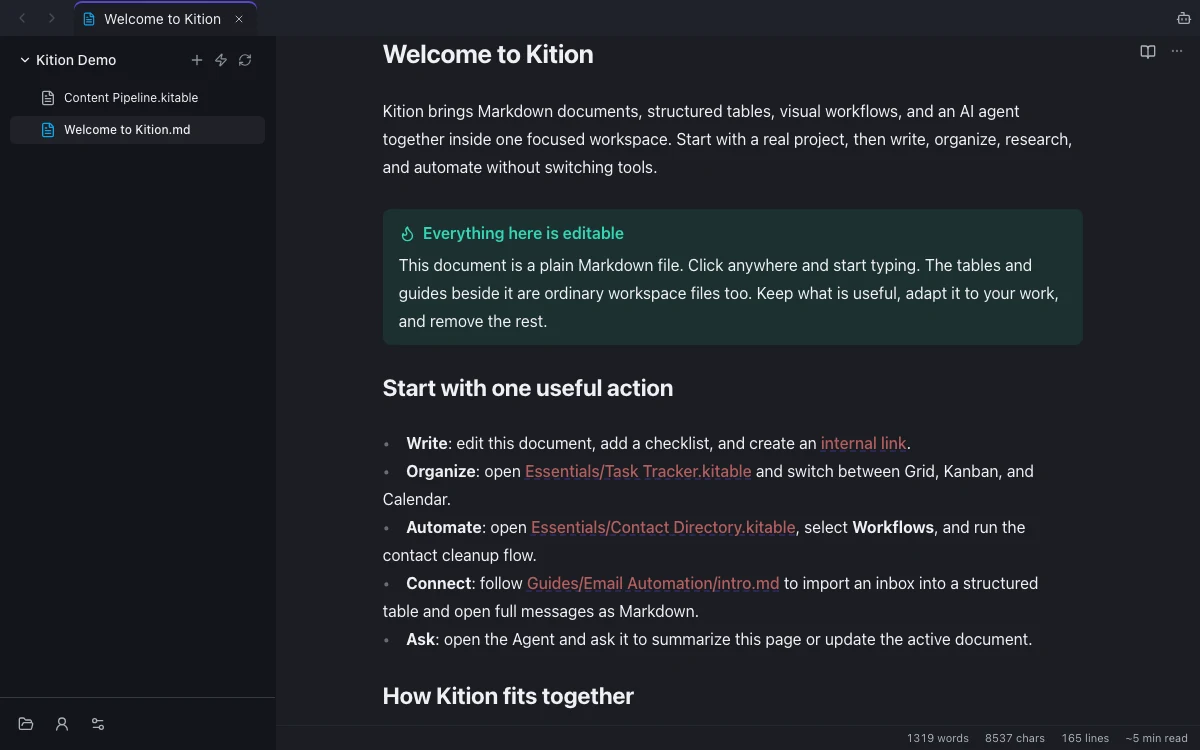Open folder icon in sidebar footer
1200x750 pixels.
pos(26,724)
